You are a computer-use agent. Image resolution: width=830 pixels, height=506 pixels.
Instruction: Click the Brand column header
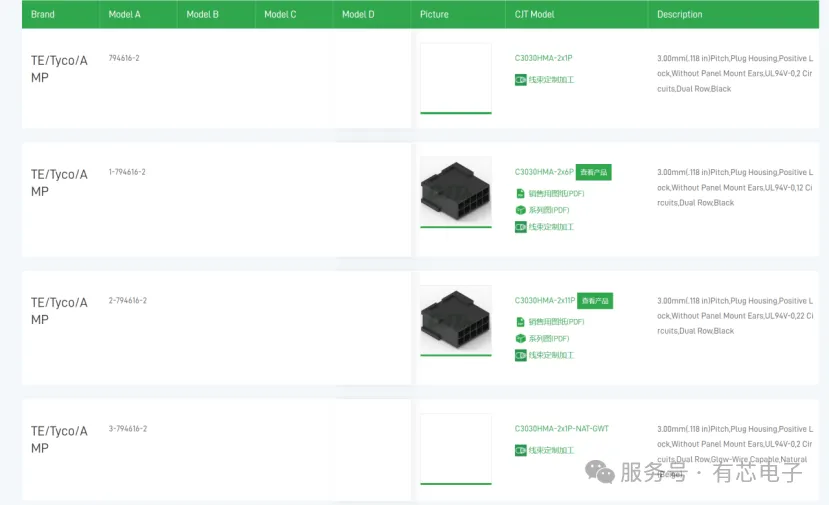[x=43, y=15]
